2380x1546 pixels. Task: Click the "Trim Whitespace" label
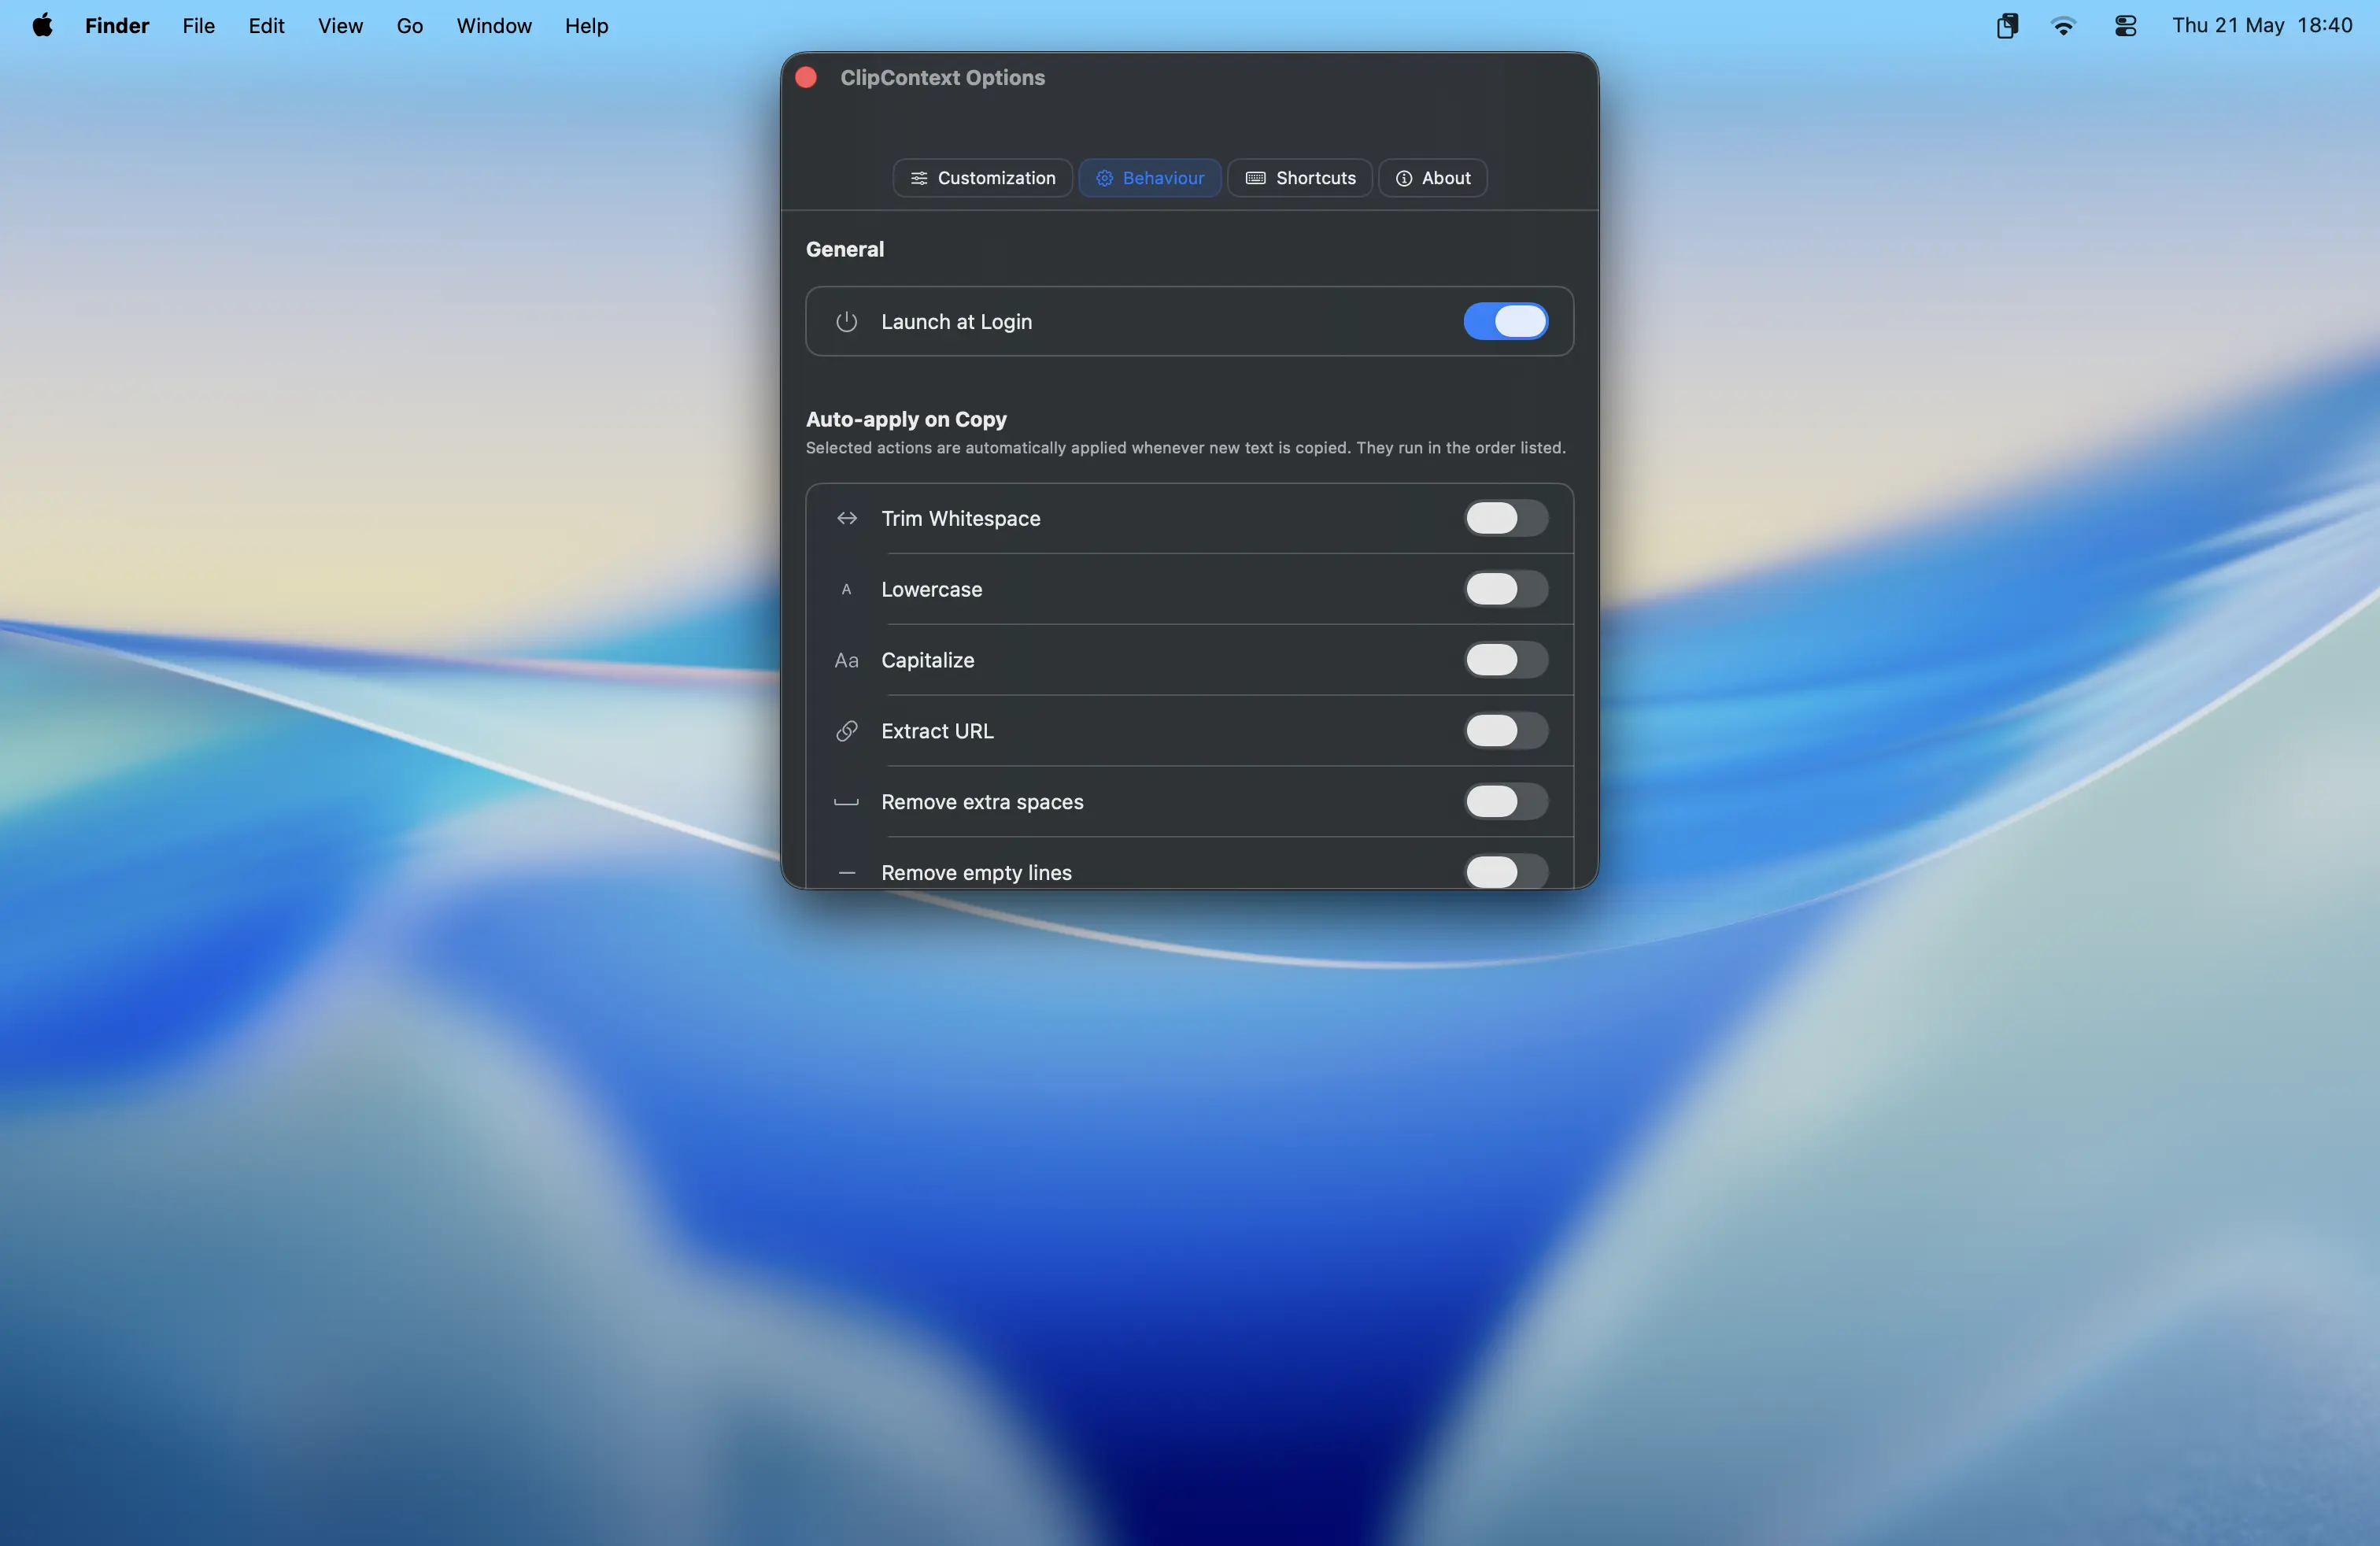960,518
